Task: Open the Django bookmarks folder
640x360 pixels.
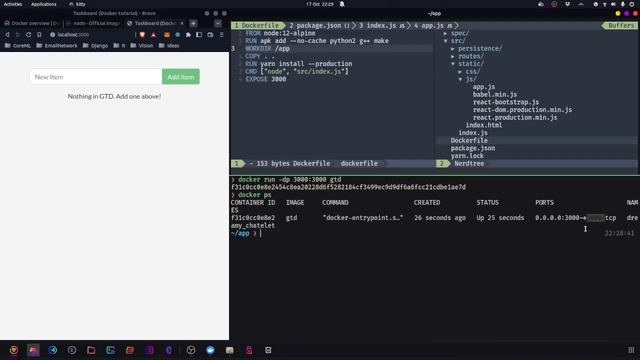Action: [96, 46]
